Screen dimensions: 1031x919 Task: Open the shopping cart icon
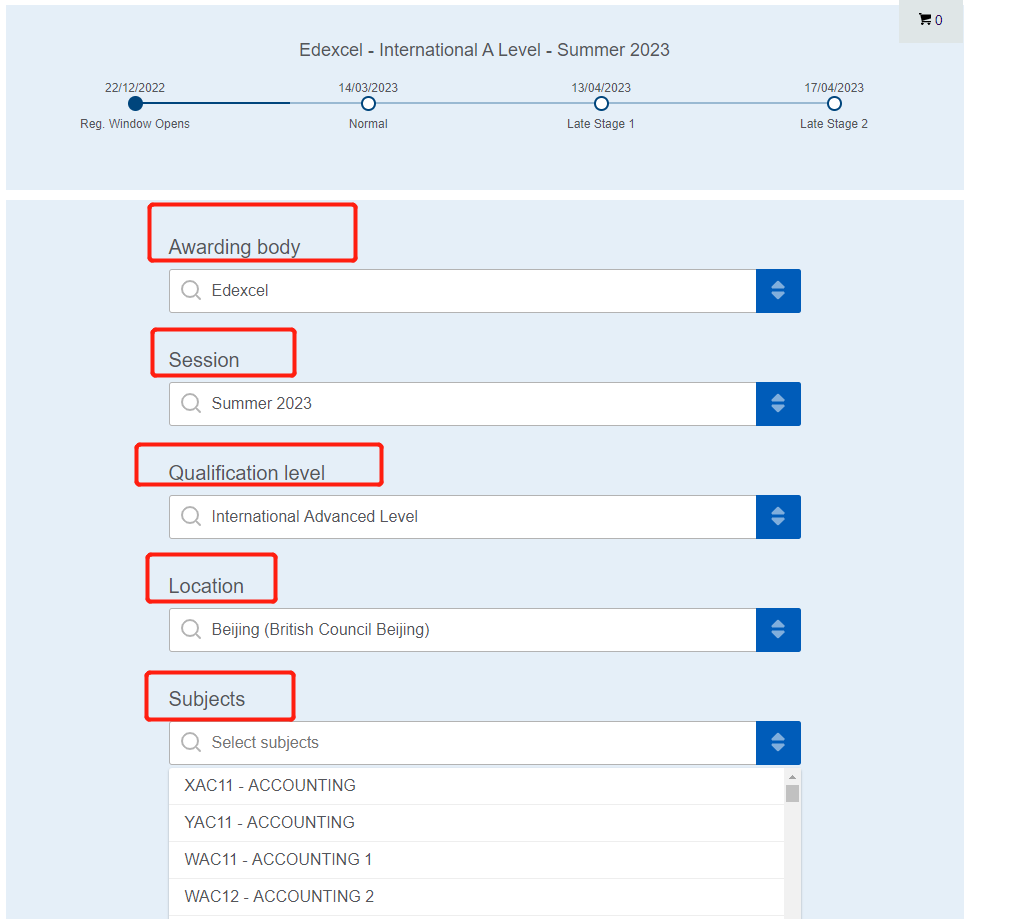point(924,20)
